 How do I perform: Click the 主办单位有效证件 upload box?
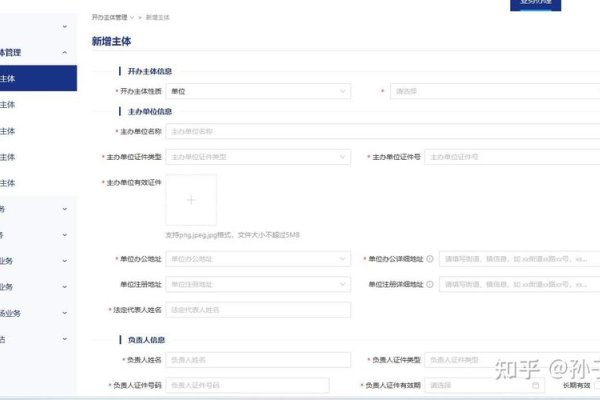click(x=191, y=200)
